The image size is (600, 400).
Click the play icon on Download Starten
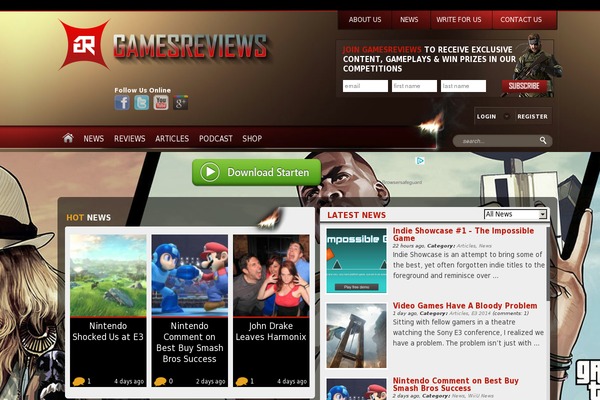tap(210, 172)
